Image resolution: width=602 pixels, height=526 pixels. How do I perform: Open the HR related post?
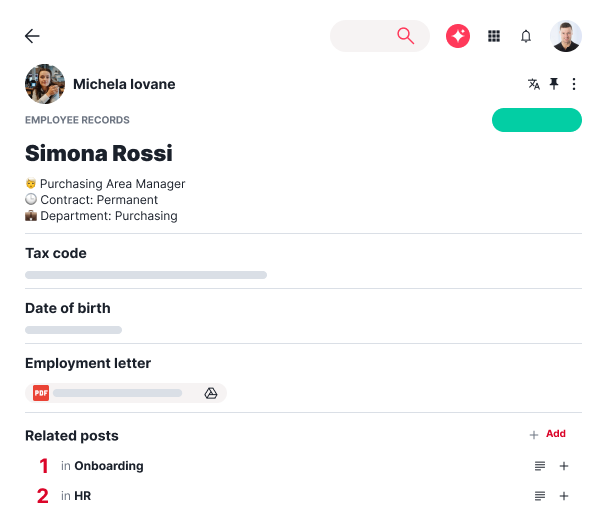click(x=83, y=496)
